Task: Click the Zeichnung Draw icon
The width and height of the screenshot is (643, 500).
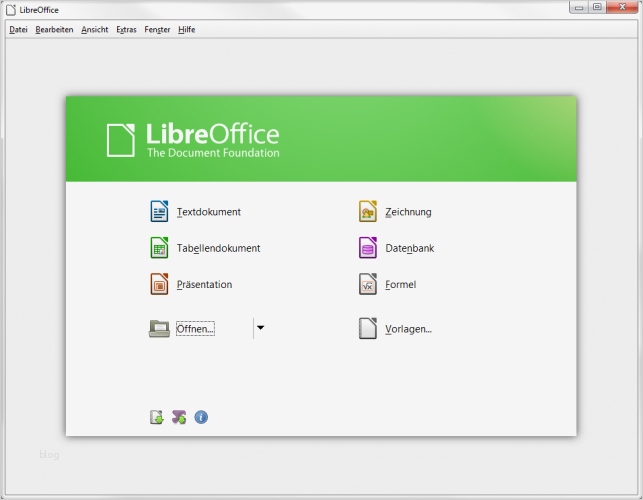Action: (x=368, y=211)
